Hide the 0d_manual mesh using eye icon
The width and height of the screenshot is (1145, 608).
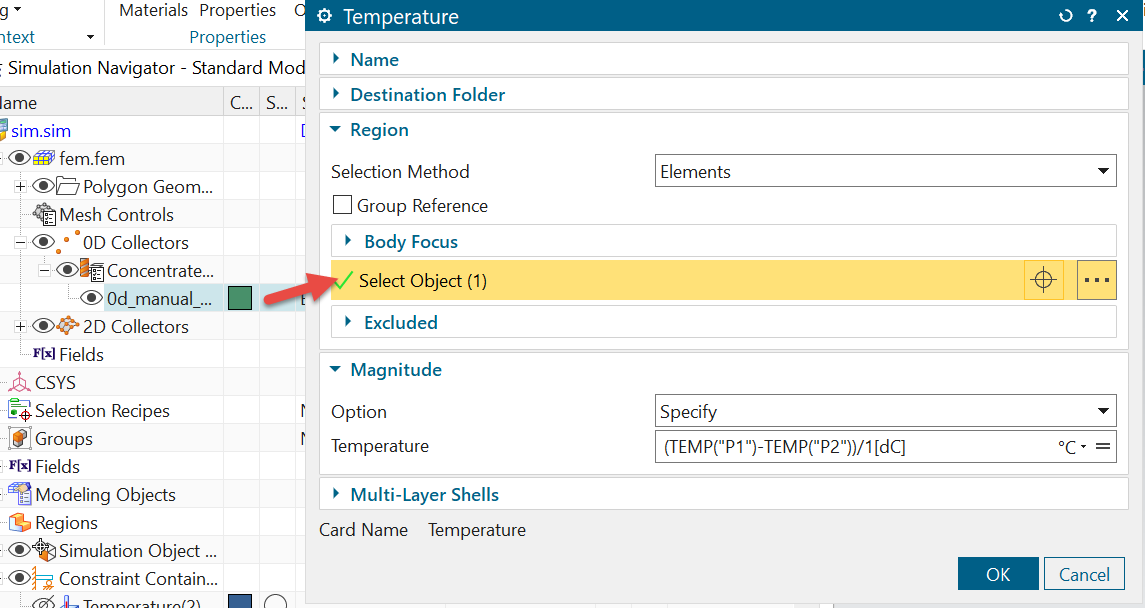pos(92,299)
